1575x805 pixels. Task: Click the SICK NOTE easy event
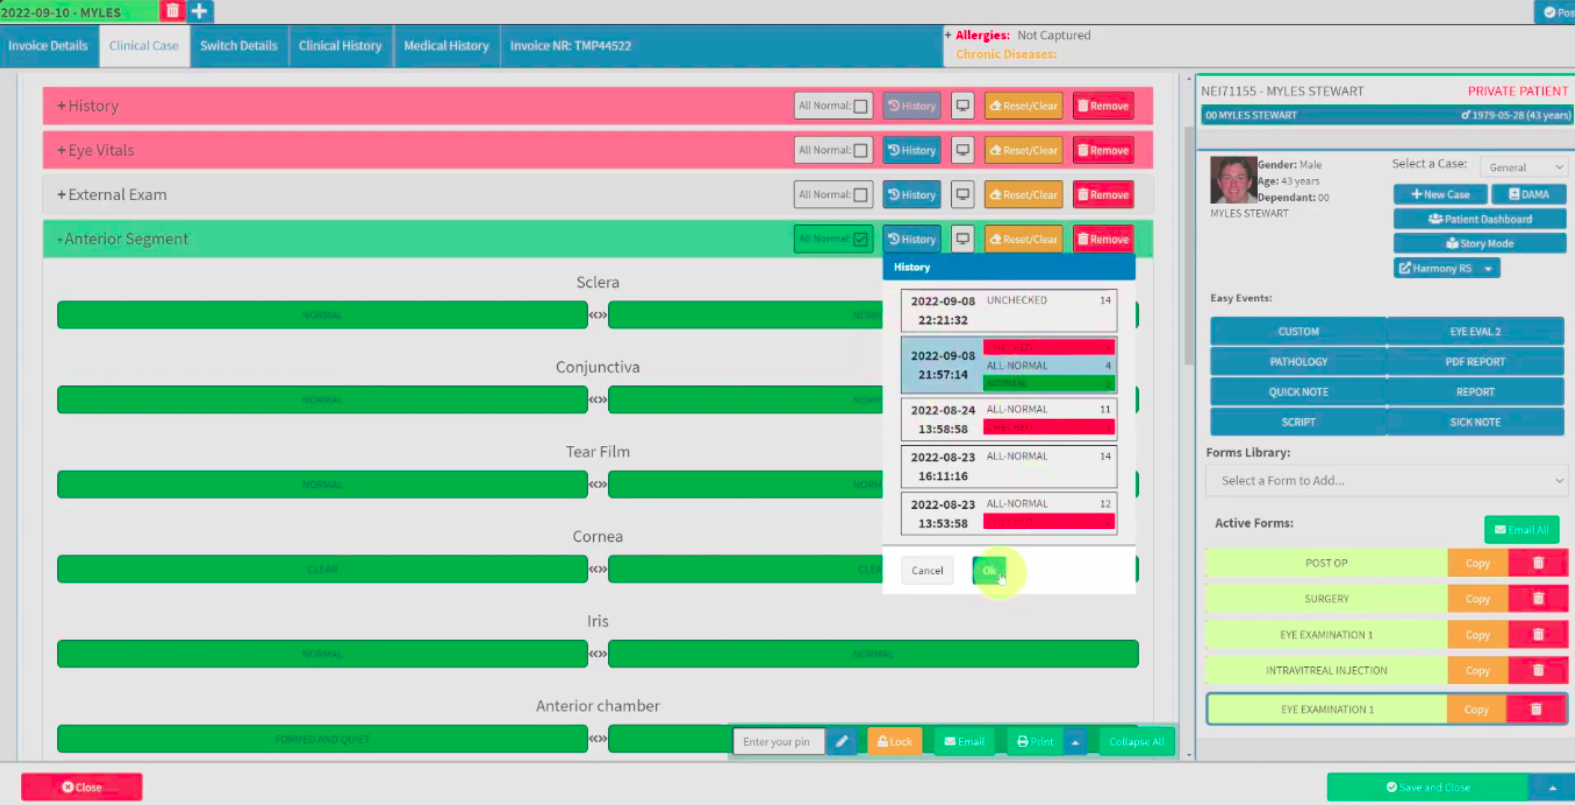(x=1475, y=422)
